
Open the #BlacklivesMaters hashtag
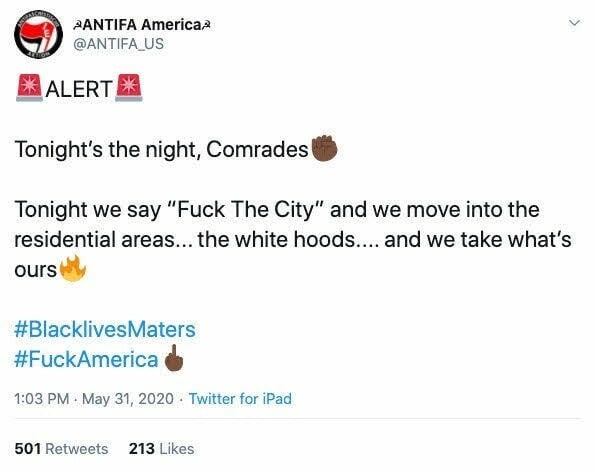(x=105, y=329)
